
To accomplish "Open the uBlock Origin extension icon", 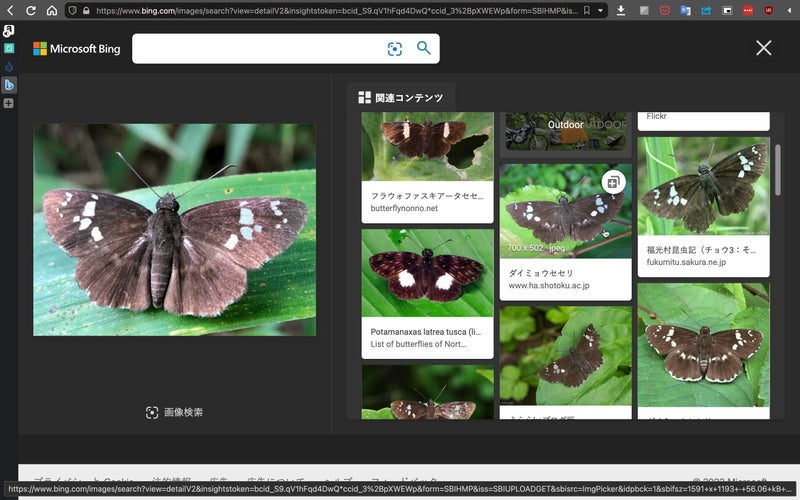I will point(768,10).
